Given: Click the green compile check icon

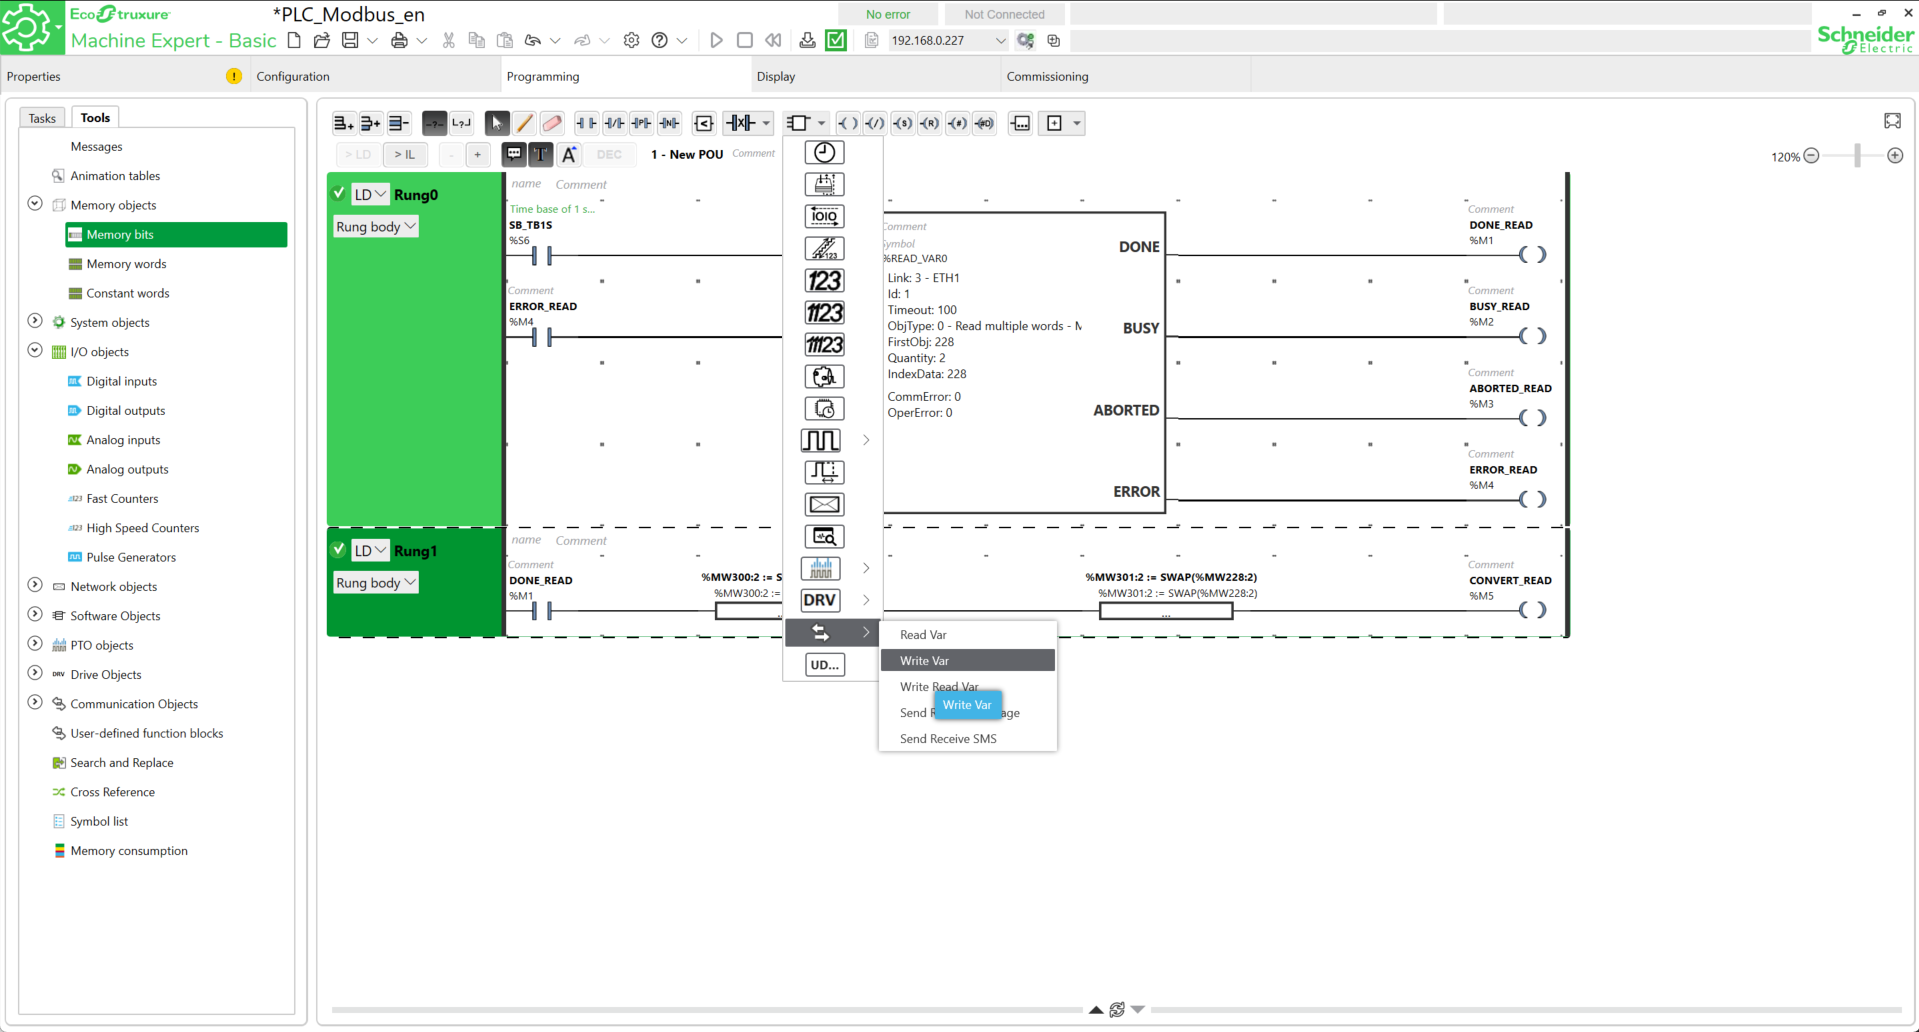Looking at the screenshot, I should tap(836, 41).
